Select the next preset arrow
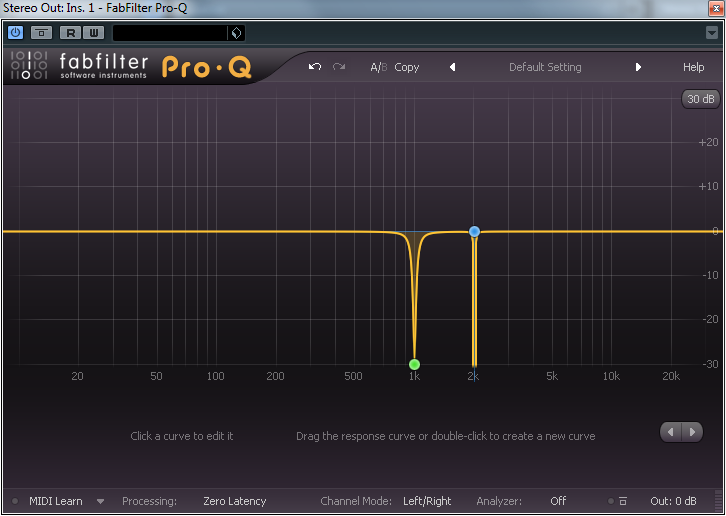Image resolution: width=726 pixels, height=516 pixels. [x=638, y=67]
